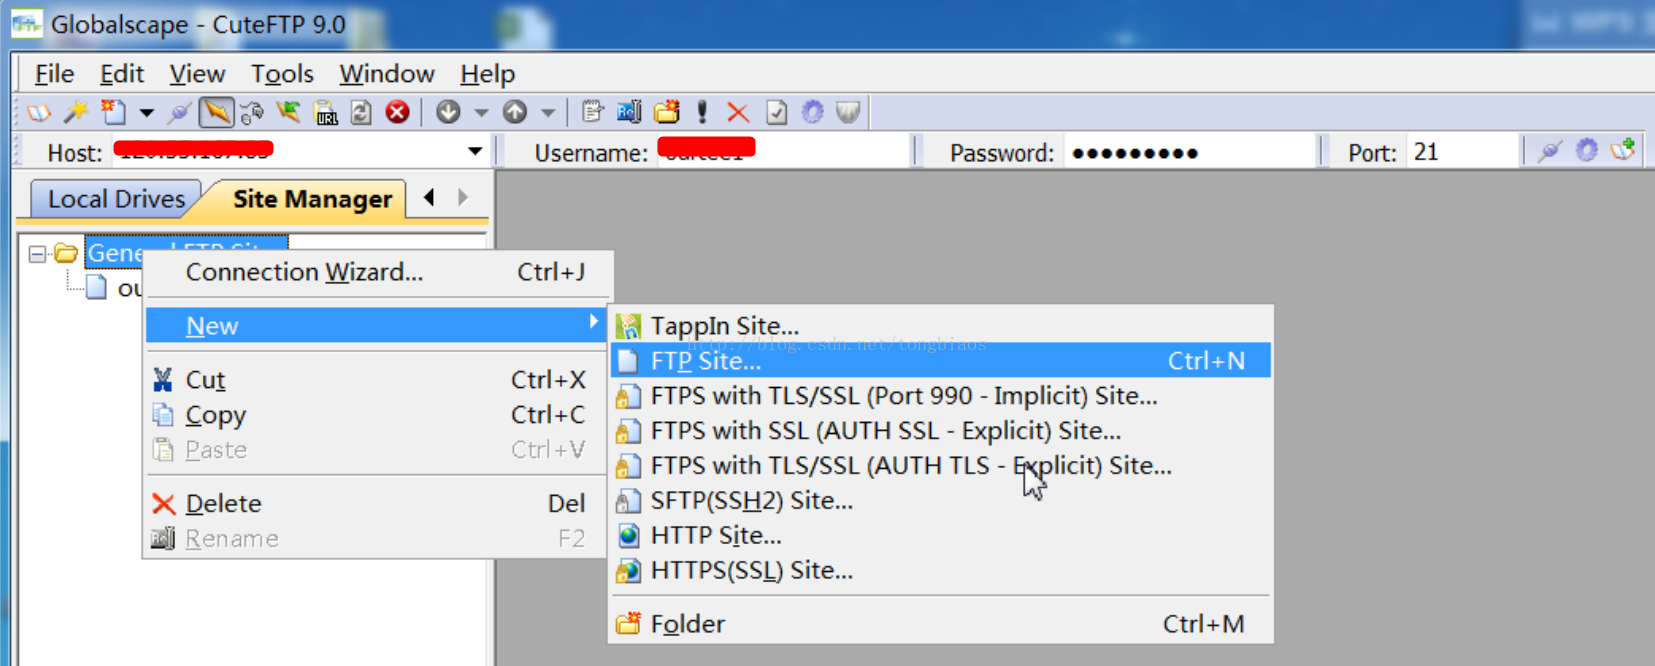Select FTP Site... in the submenu
The width and height of the screenshot is (1655, 666).
click(940, 361)
